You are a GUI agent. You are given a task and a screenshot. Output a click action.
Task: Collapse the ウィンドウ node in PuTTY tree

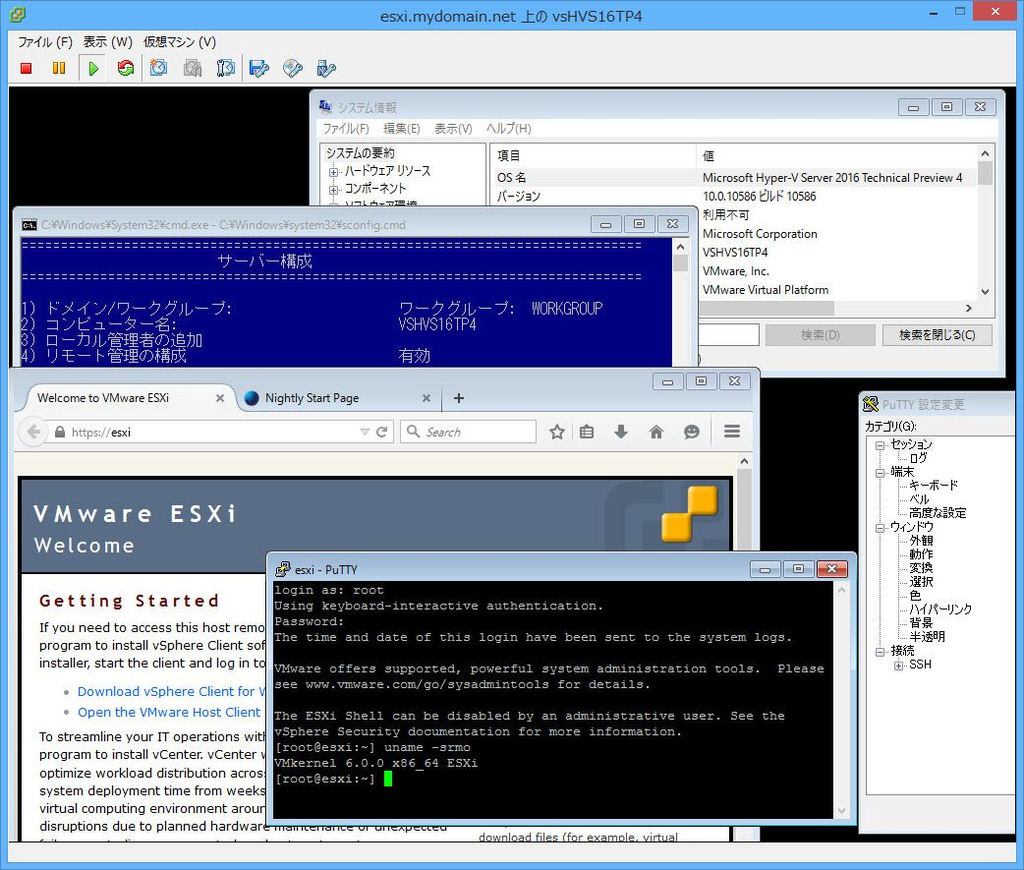tap(880, 527)
